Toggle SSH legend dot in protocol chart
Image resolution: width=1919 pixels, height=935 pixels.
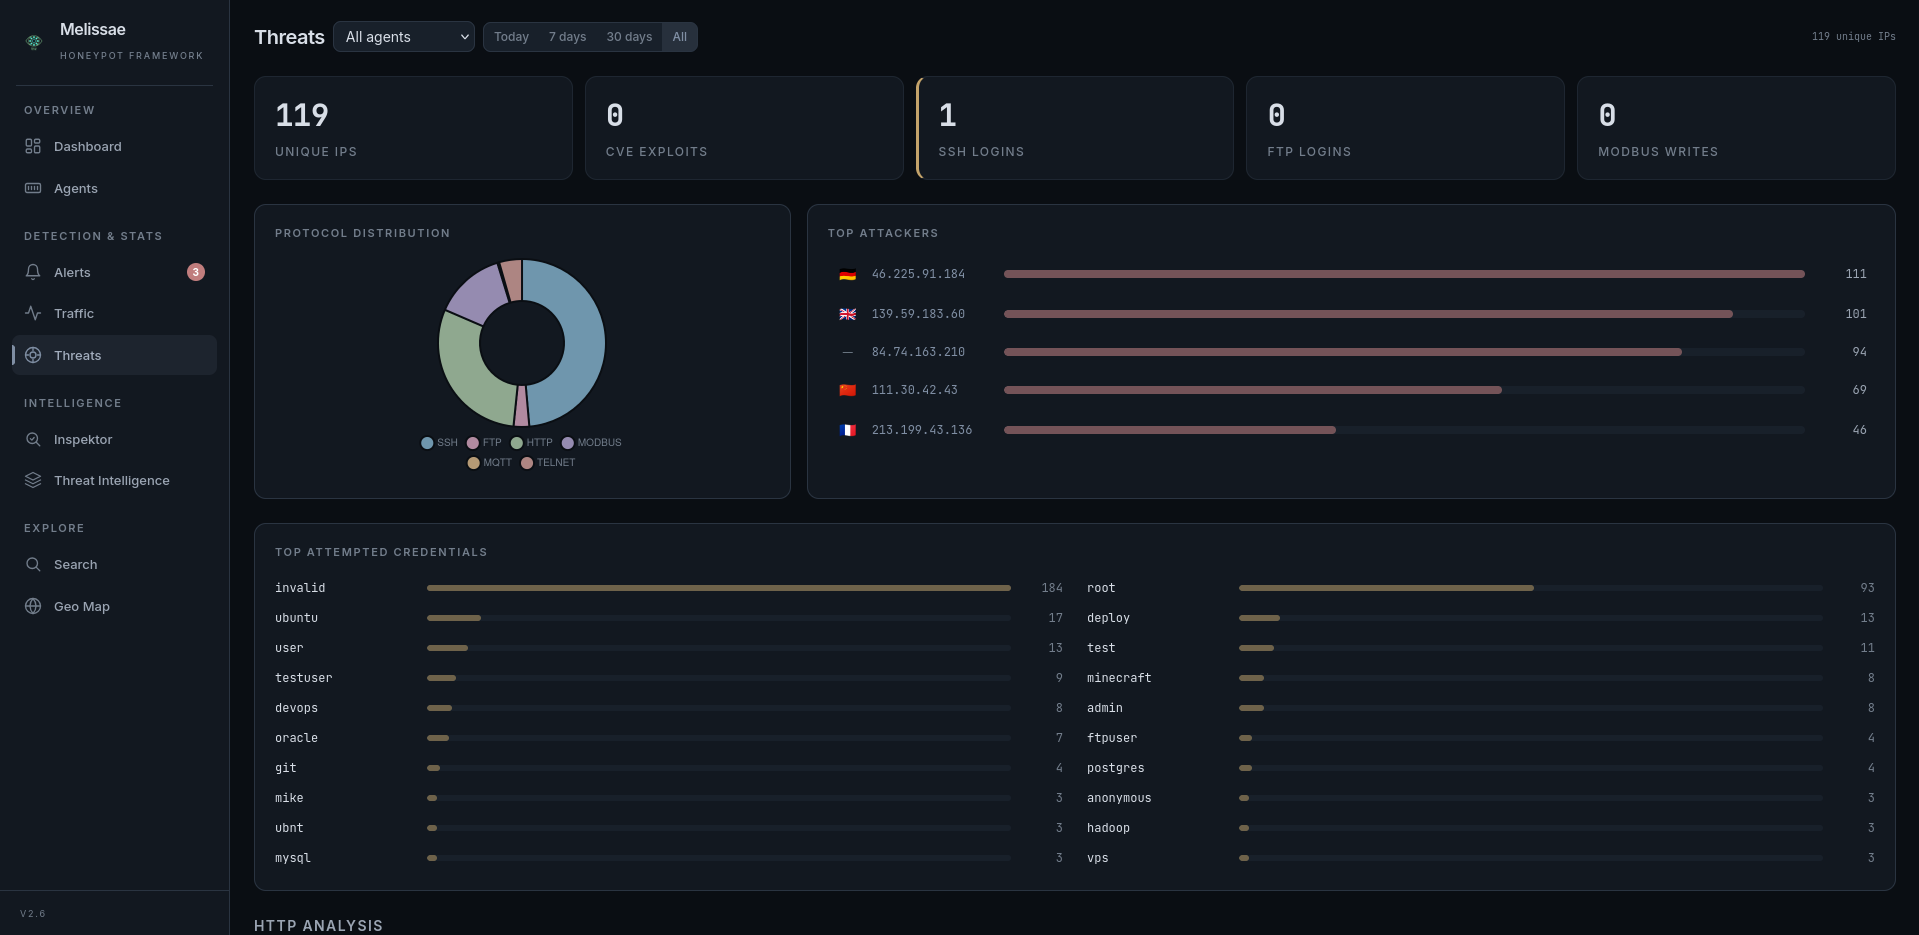[427, 443]
